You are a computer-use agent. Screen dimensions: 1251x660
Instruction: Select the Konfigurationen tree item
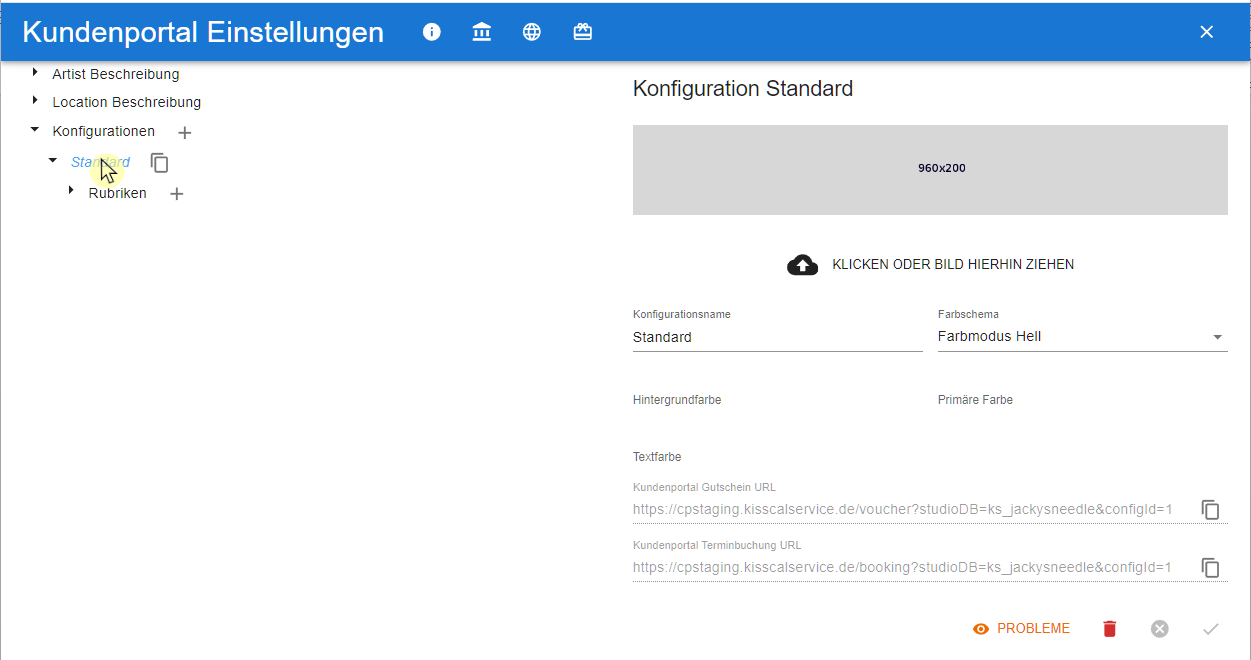pos(104,131)
